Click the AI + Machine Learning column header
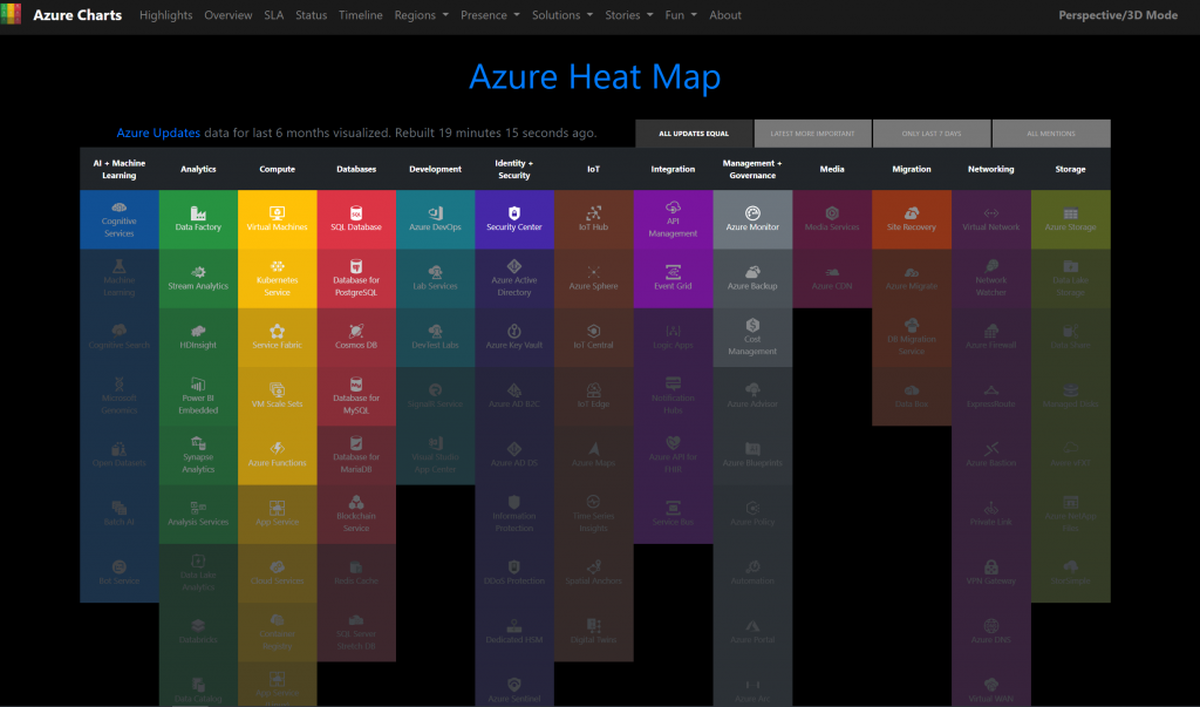Viewport: 1200px width, 707px height. (x=119, y=169)
